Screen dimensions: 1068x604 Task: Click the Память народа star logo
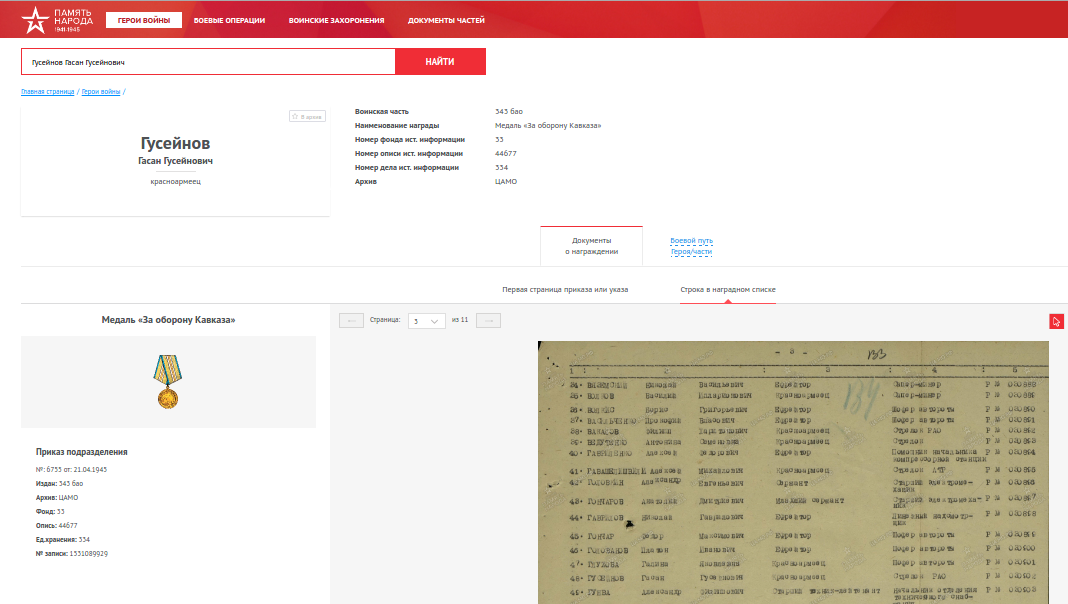coord(34,18)
